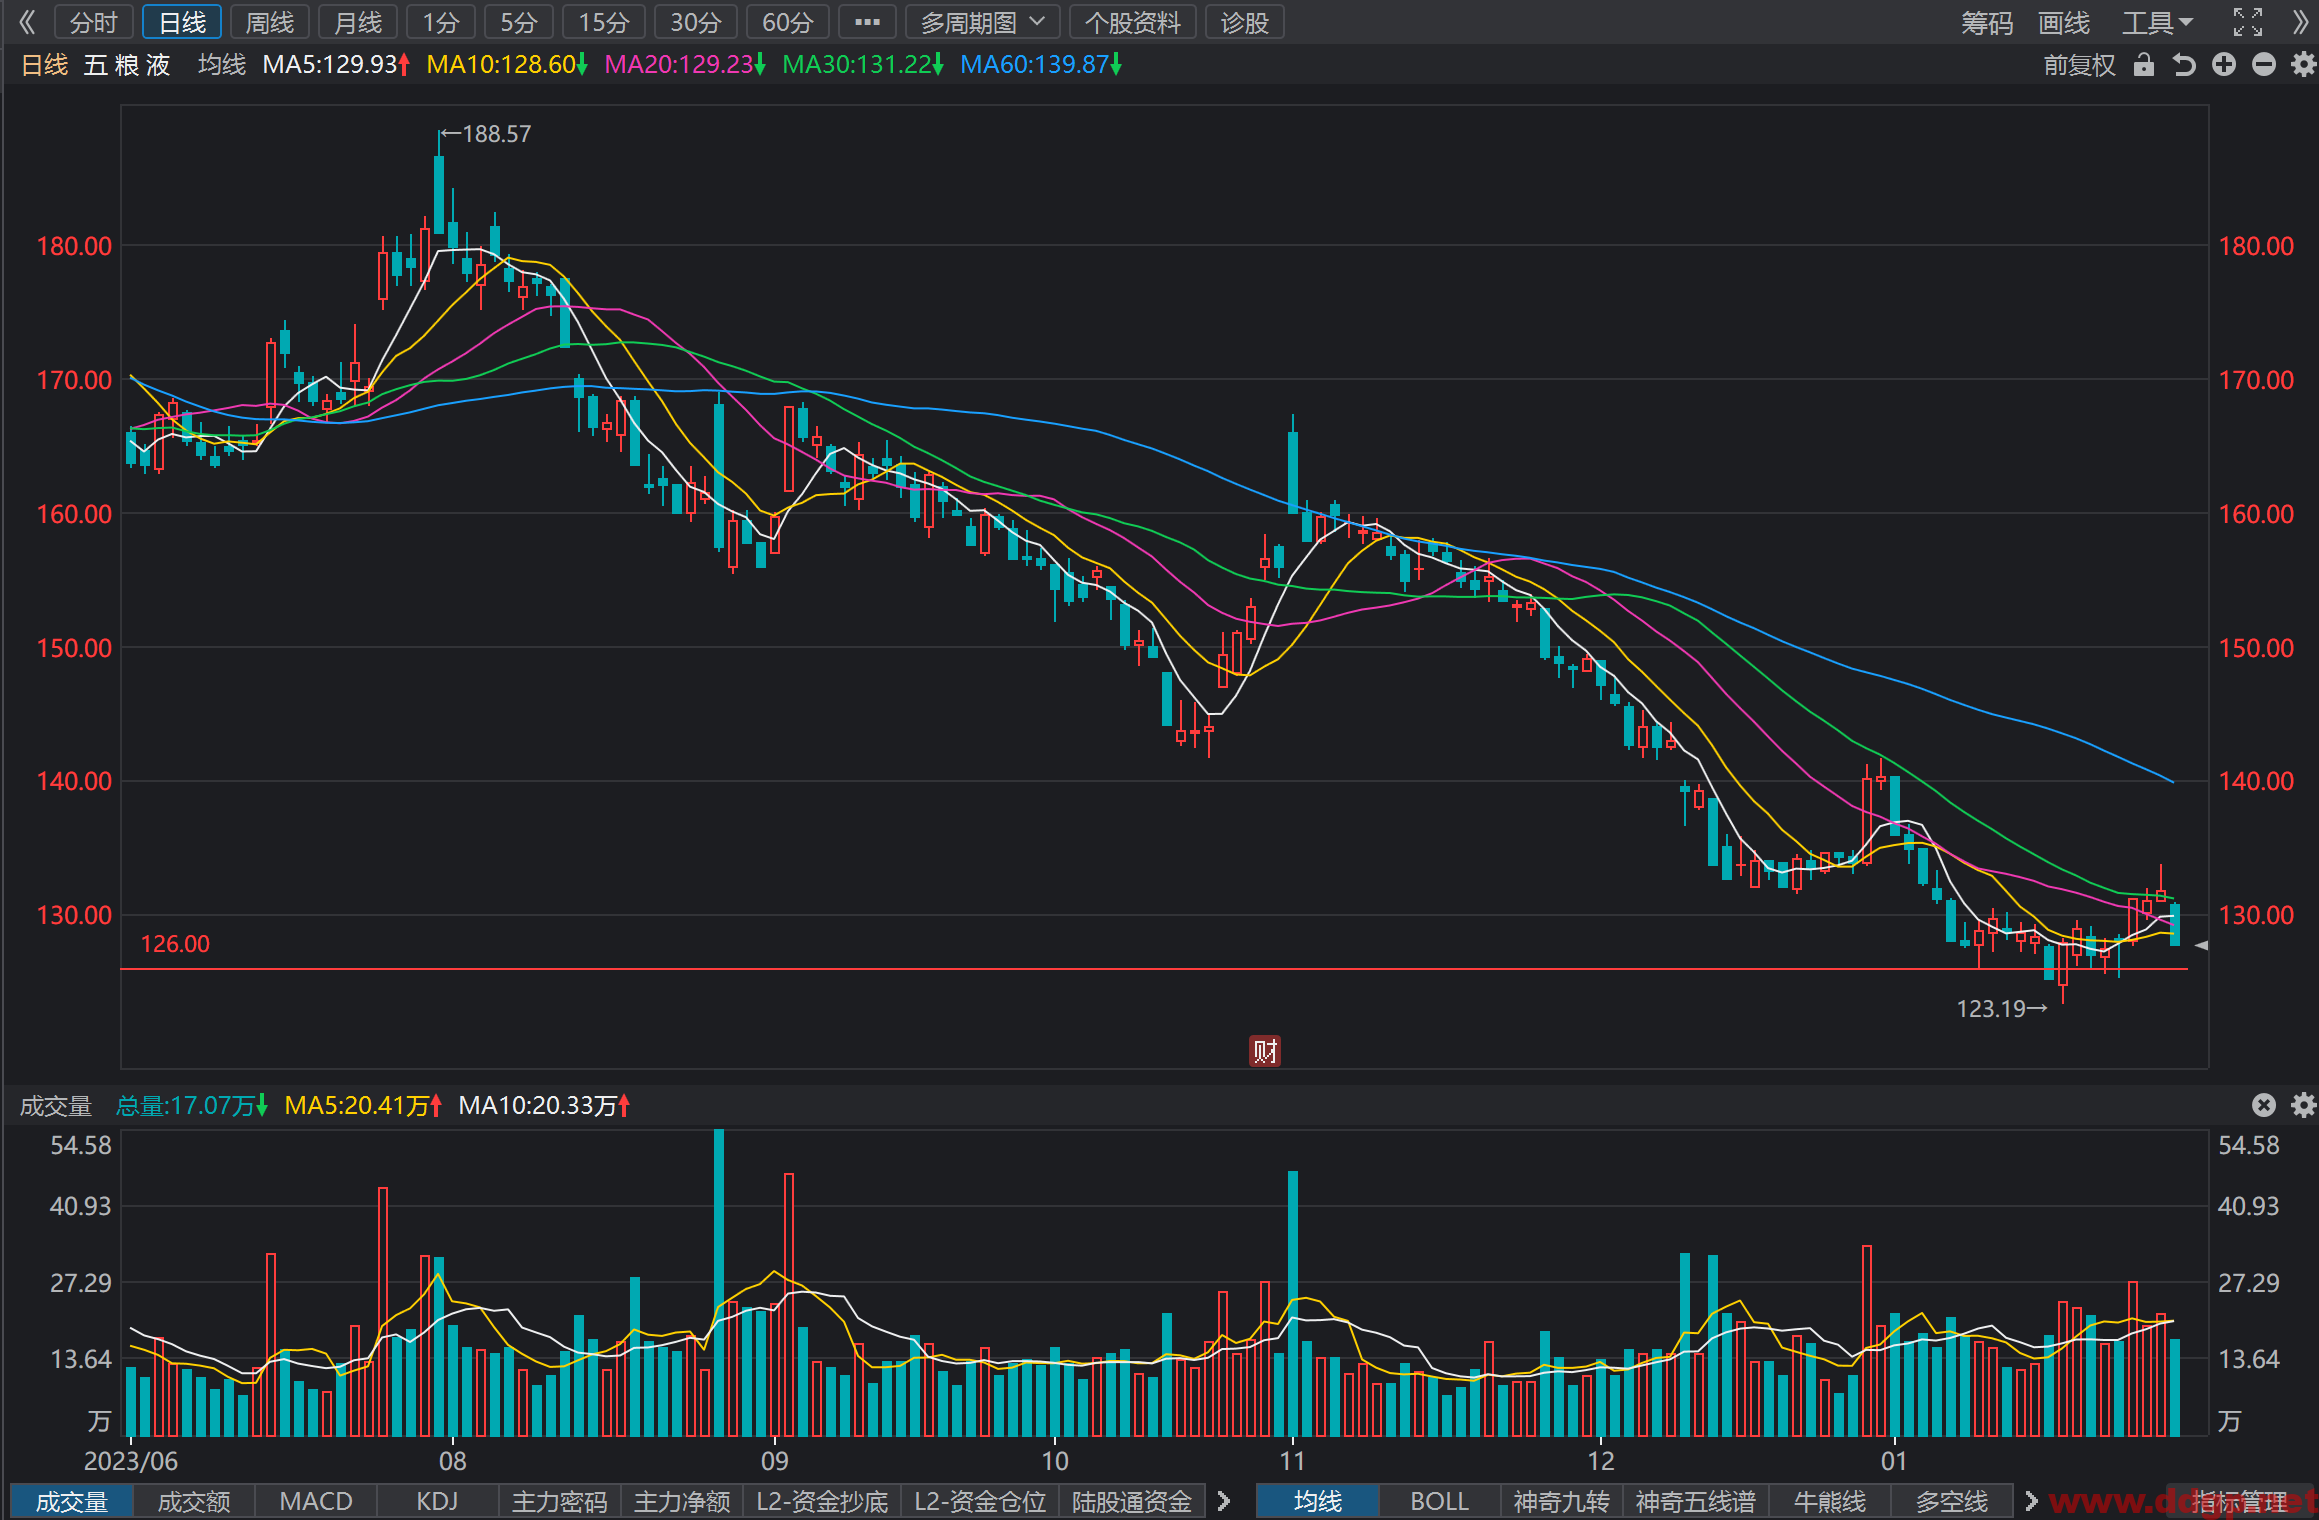Click the fullscreen expand icon
The width and height of the screenshot is (2319, 1520).
(2247, 22)
